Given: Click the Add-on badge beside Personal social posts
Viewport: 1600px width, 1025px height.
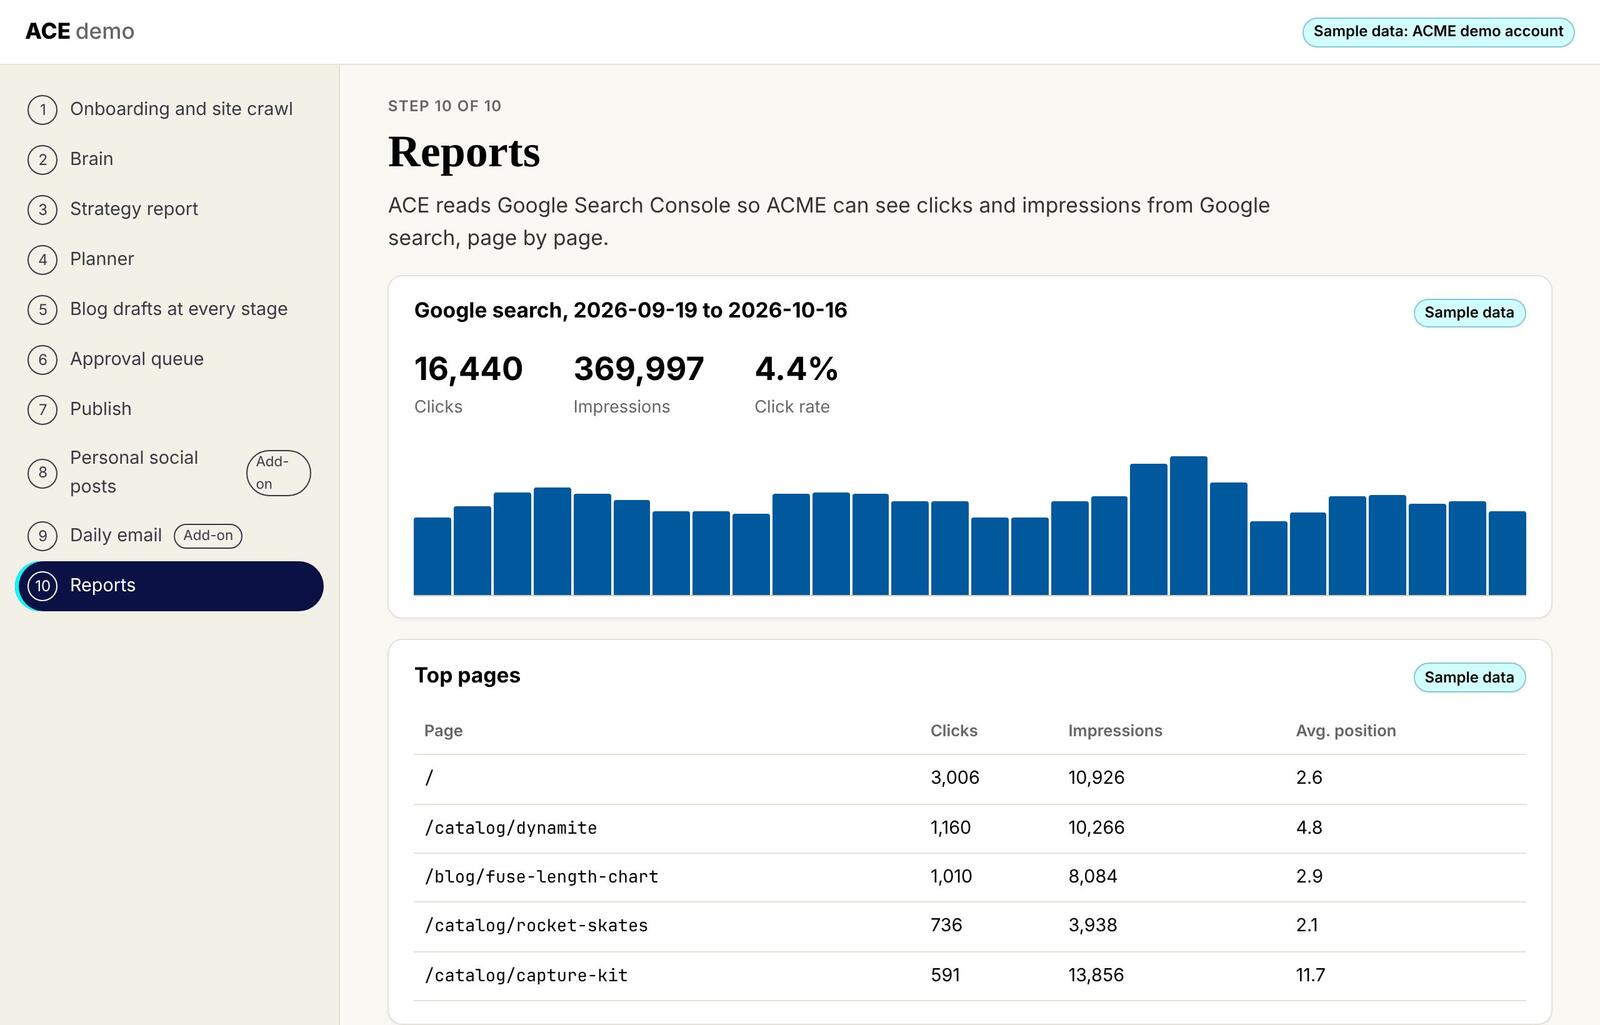Looking at the screenshot, I should pos(278,473).
